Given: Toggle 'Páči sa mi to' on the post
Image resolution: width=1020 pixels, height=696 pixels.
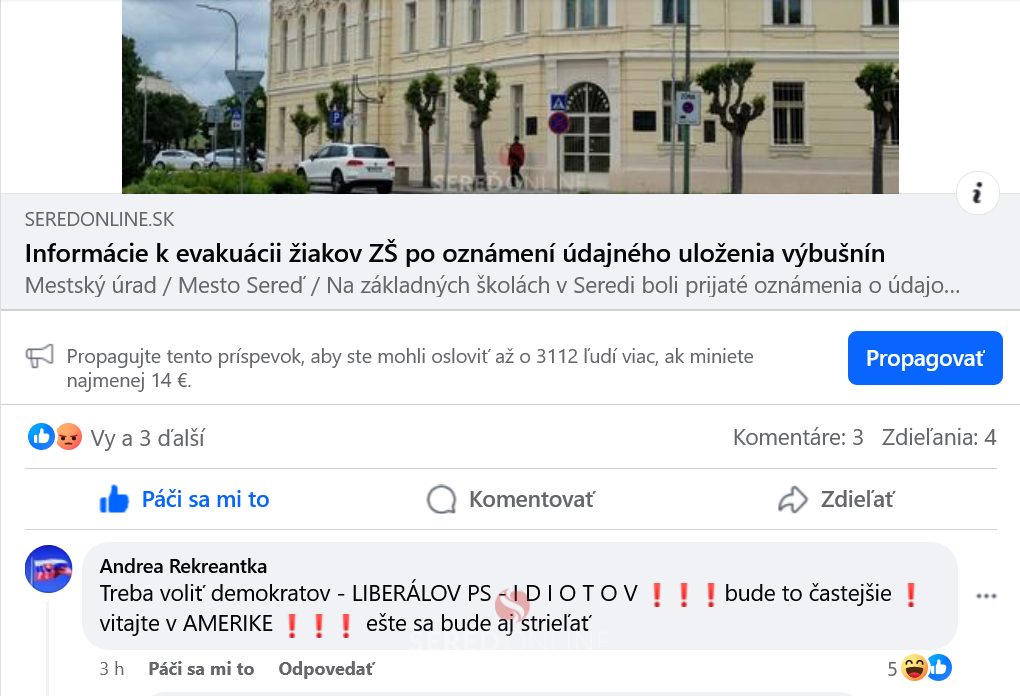Looking at the screenshot, I should click(x=184, y=500).
